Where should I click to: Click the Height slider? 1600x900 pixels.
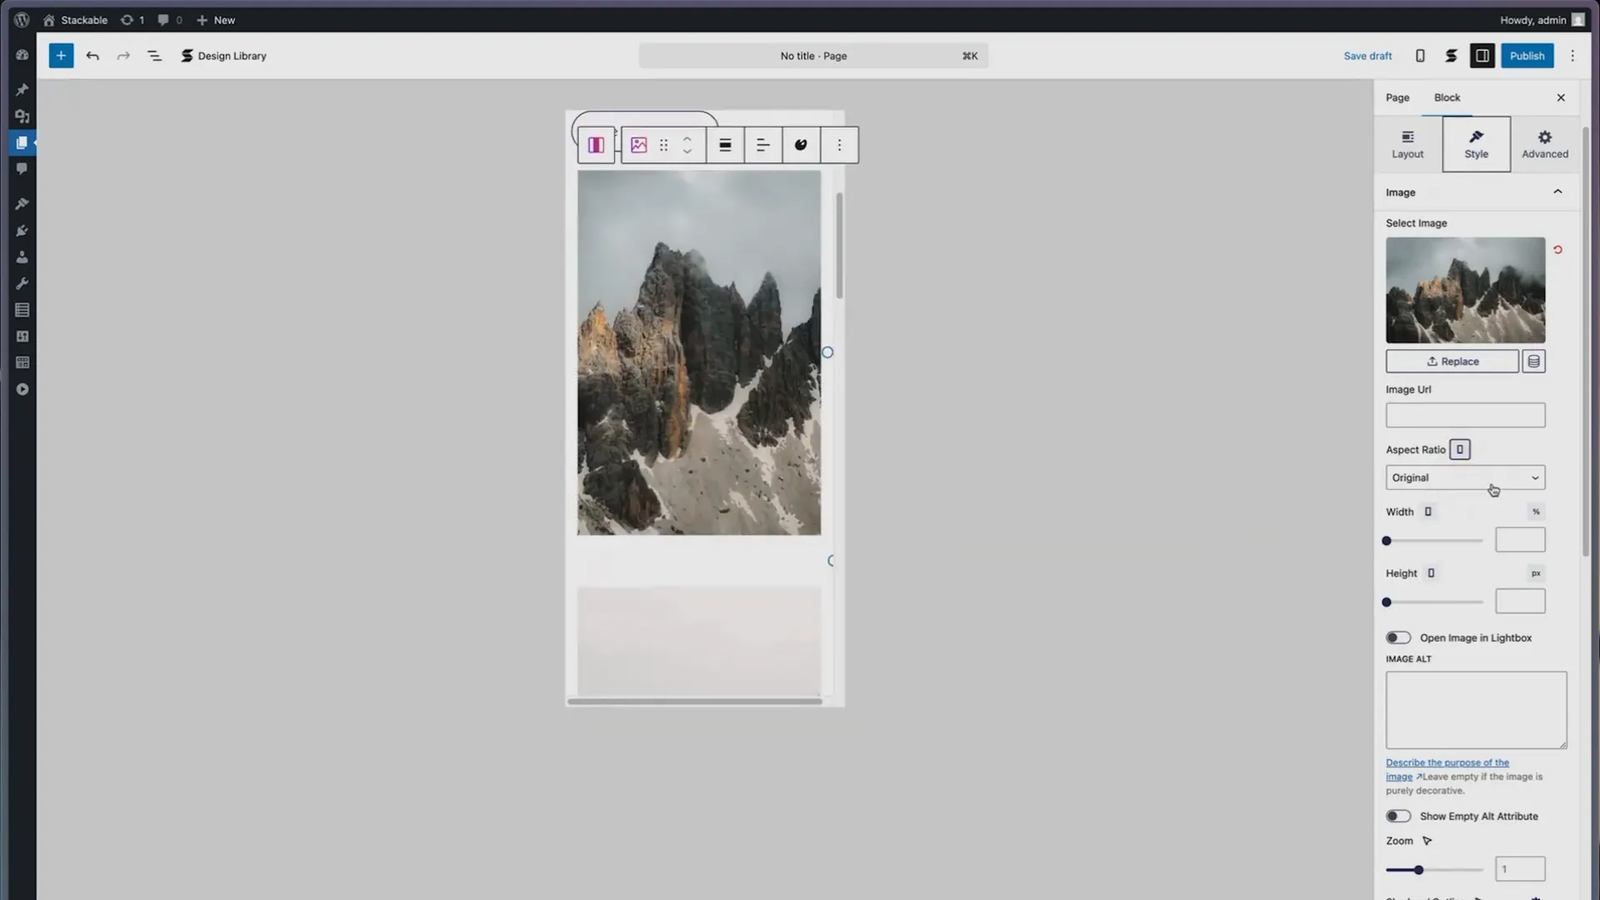click(1434, 602)
